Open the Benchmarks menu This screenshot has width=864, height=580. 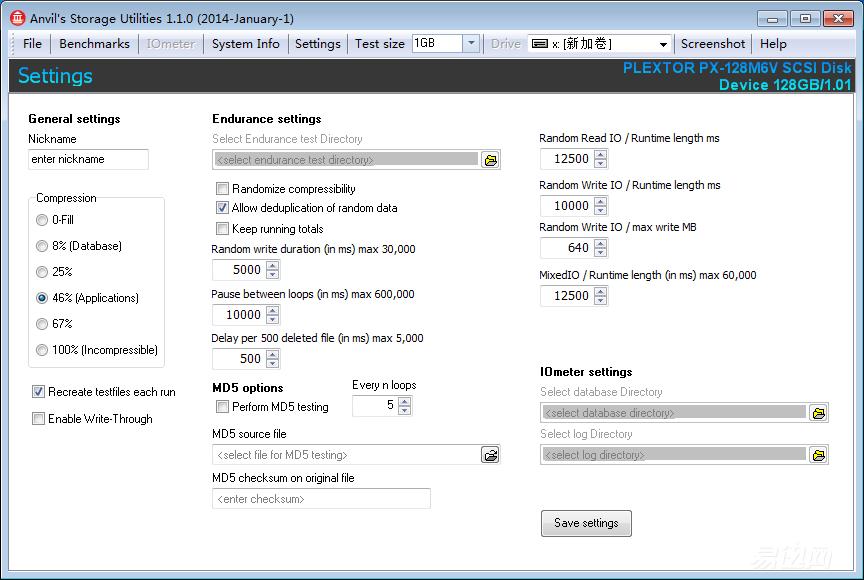pos(94,43)
